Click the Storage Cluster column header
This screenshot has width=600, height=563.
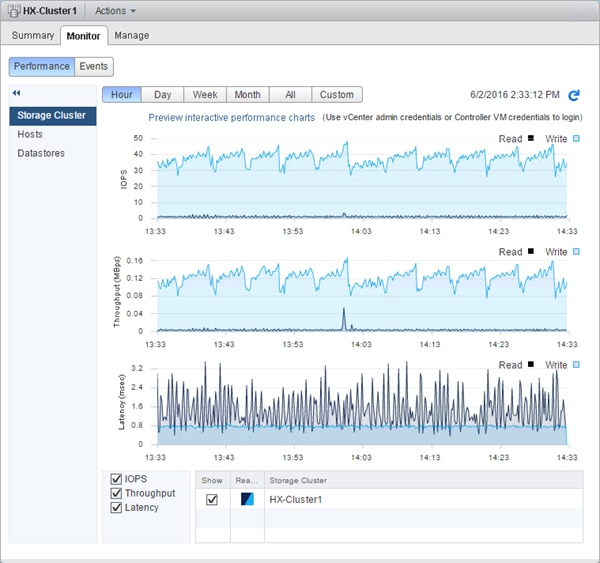[424, 480]
